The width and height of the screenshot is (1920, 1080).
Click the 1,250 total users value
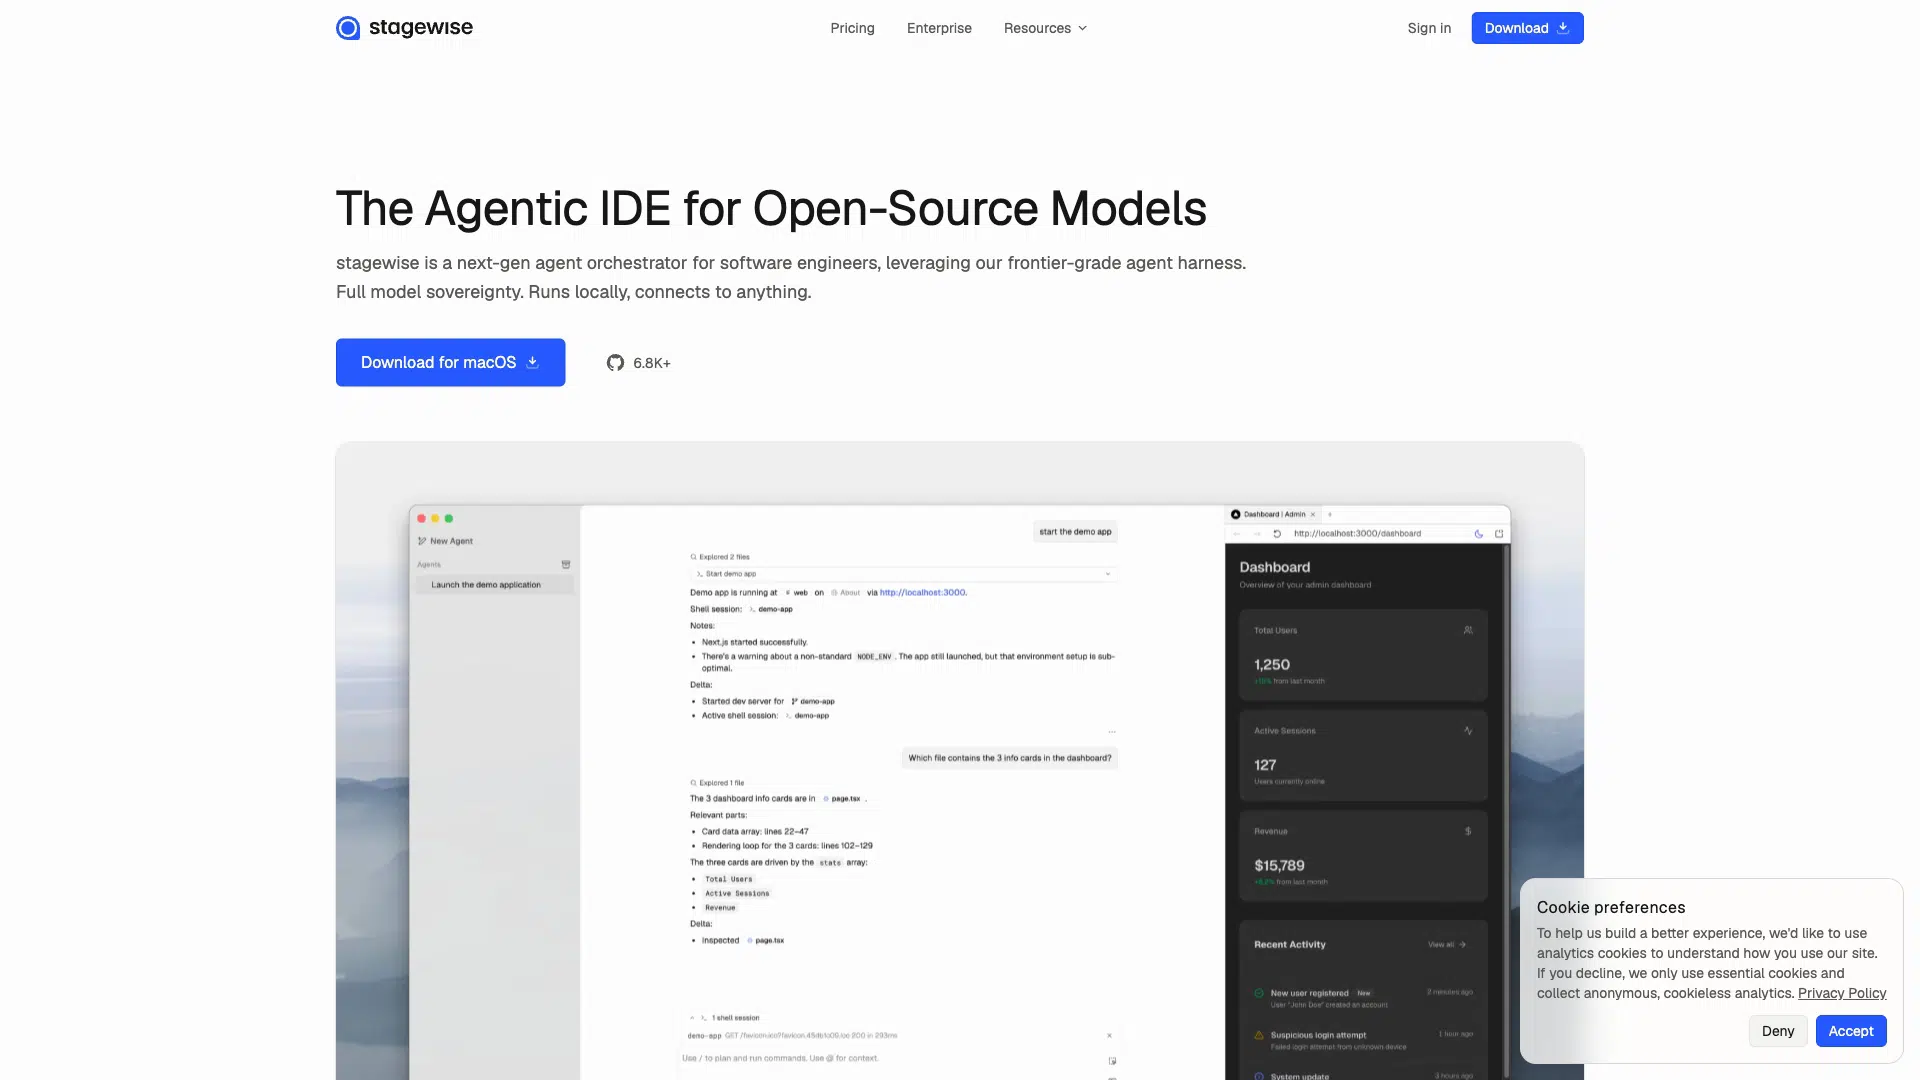click(1272, 664)
